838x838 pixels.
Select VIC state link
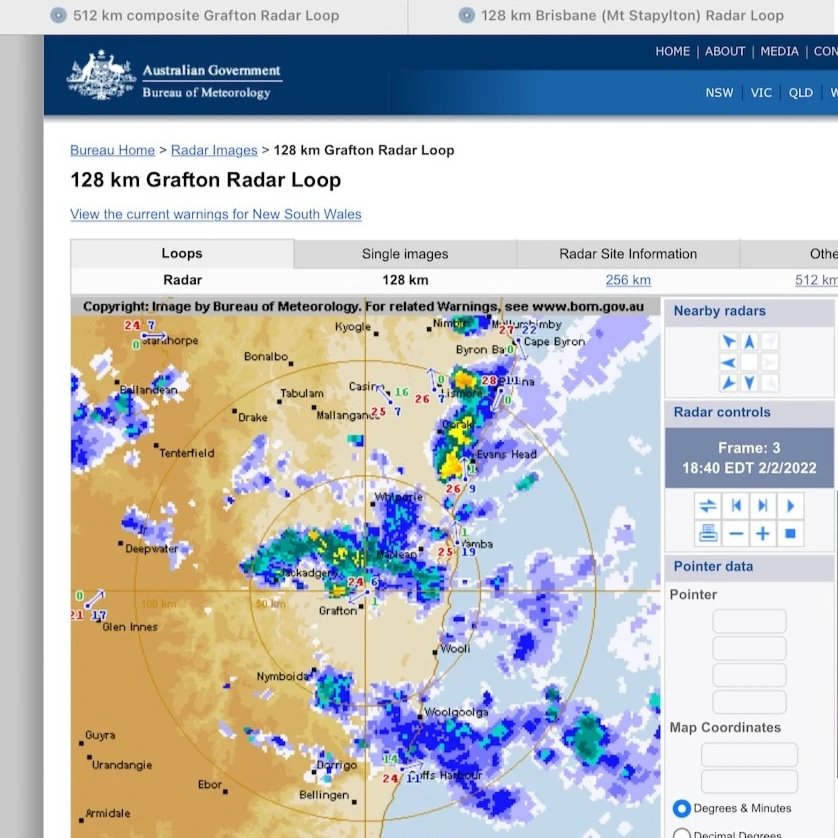[761, 92]
